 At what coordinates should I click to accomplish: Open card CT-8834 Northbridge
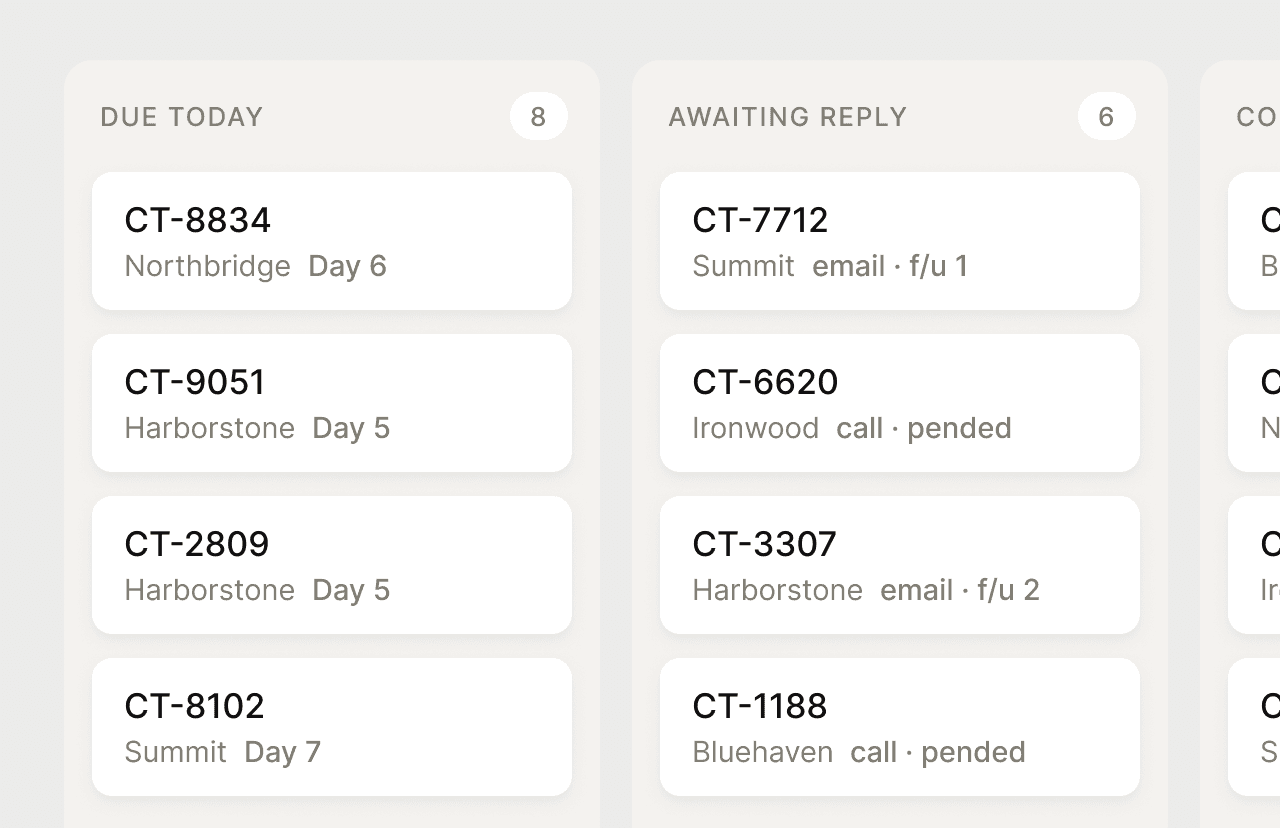click(332, 241)
